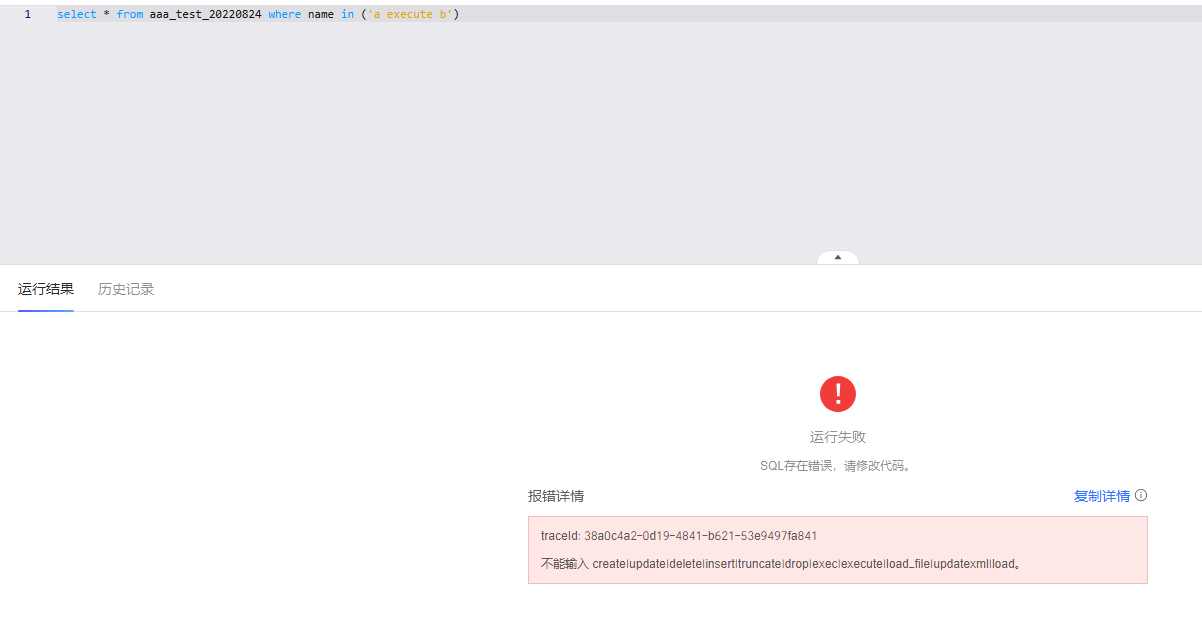Click line number 1 in editor gutter
Screen dimensions: 1202x629
point(27,15)
